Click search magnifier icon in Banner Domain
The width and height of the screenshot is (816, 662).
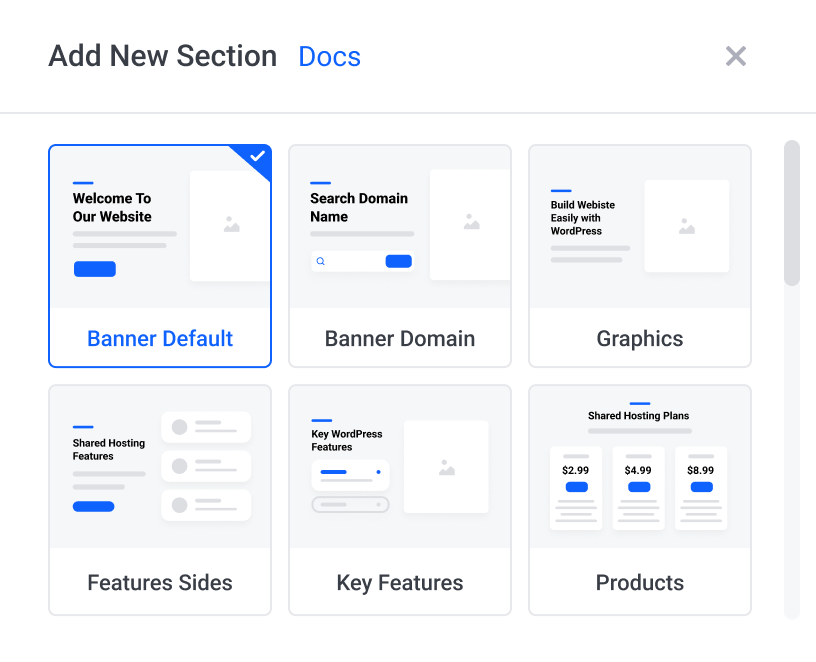[x=321, y=261]
